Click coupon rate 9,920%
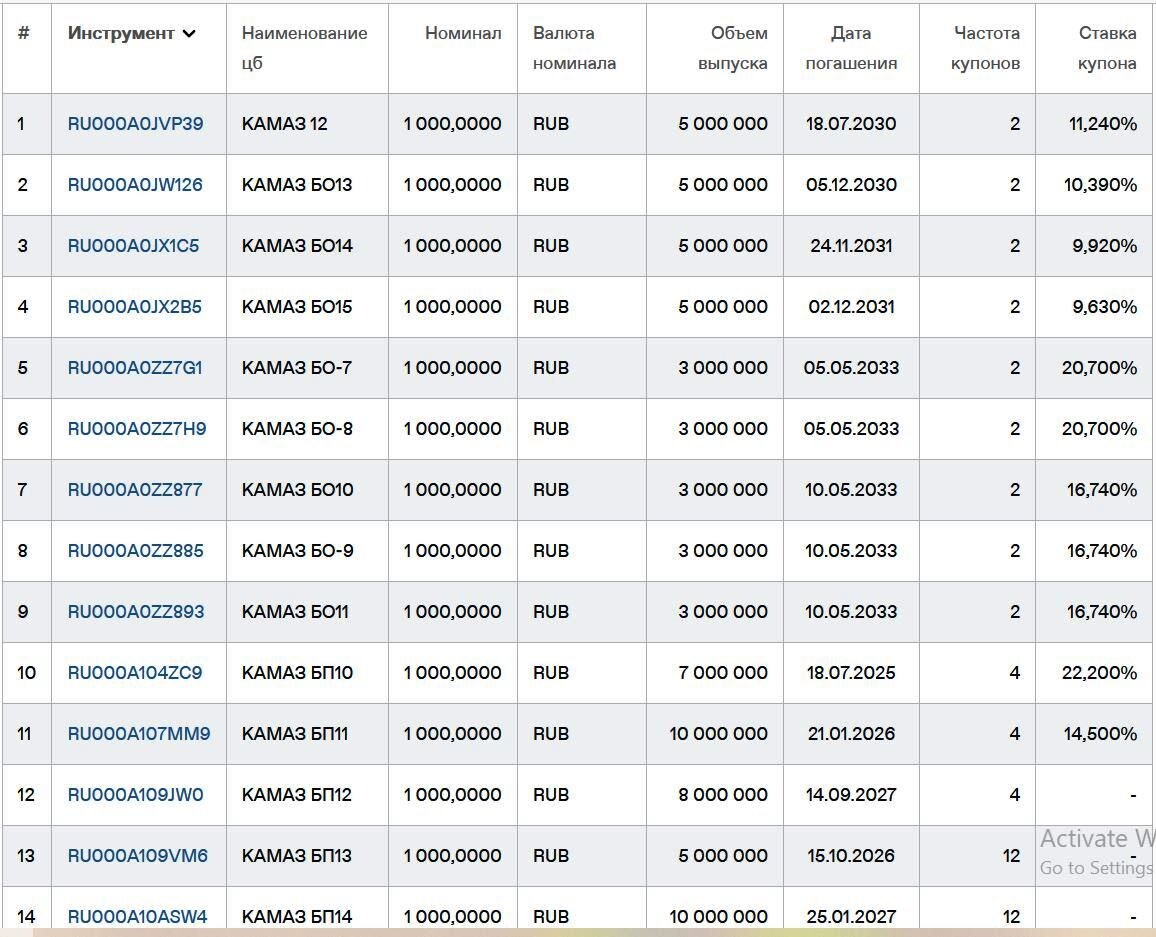 pyautogui.click(x=1104, y=245)
